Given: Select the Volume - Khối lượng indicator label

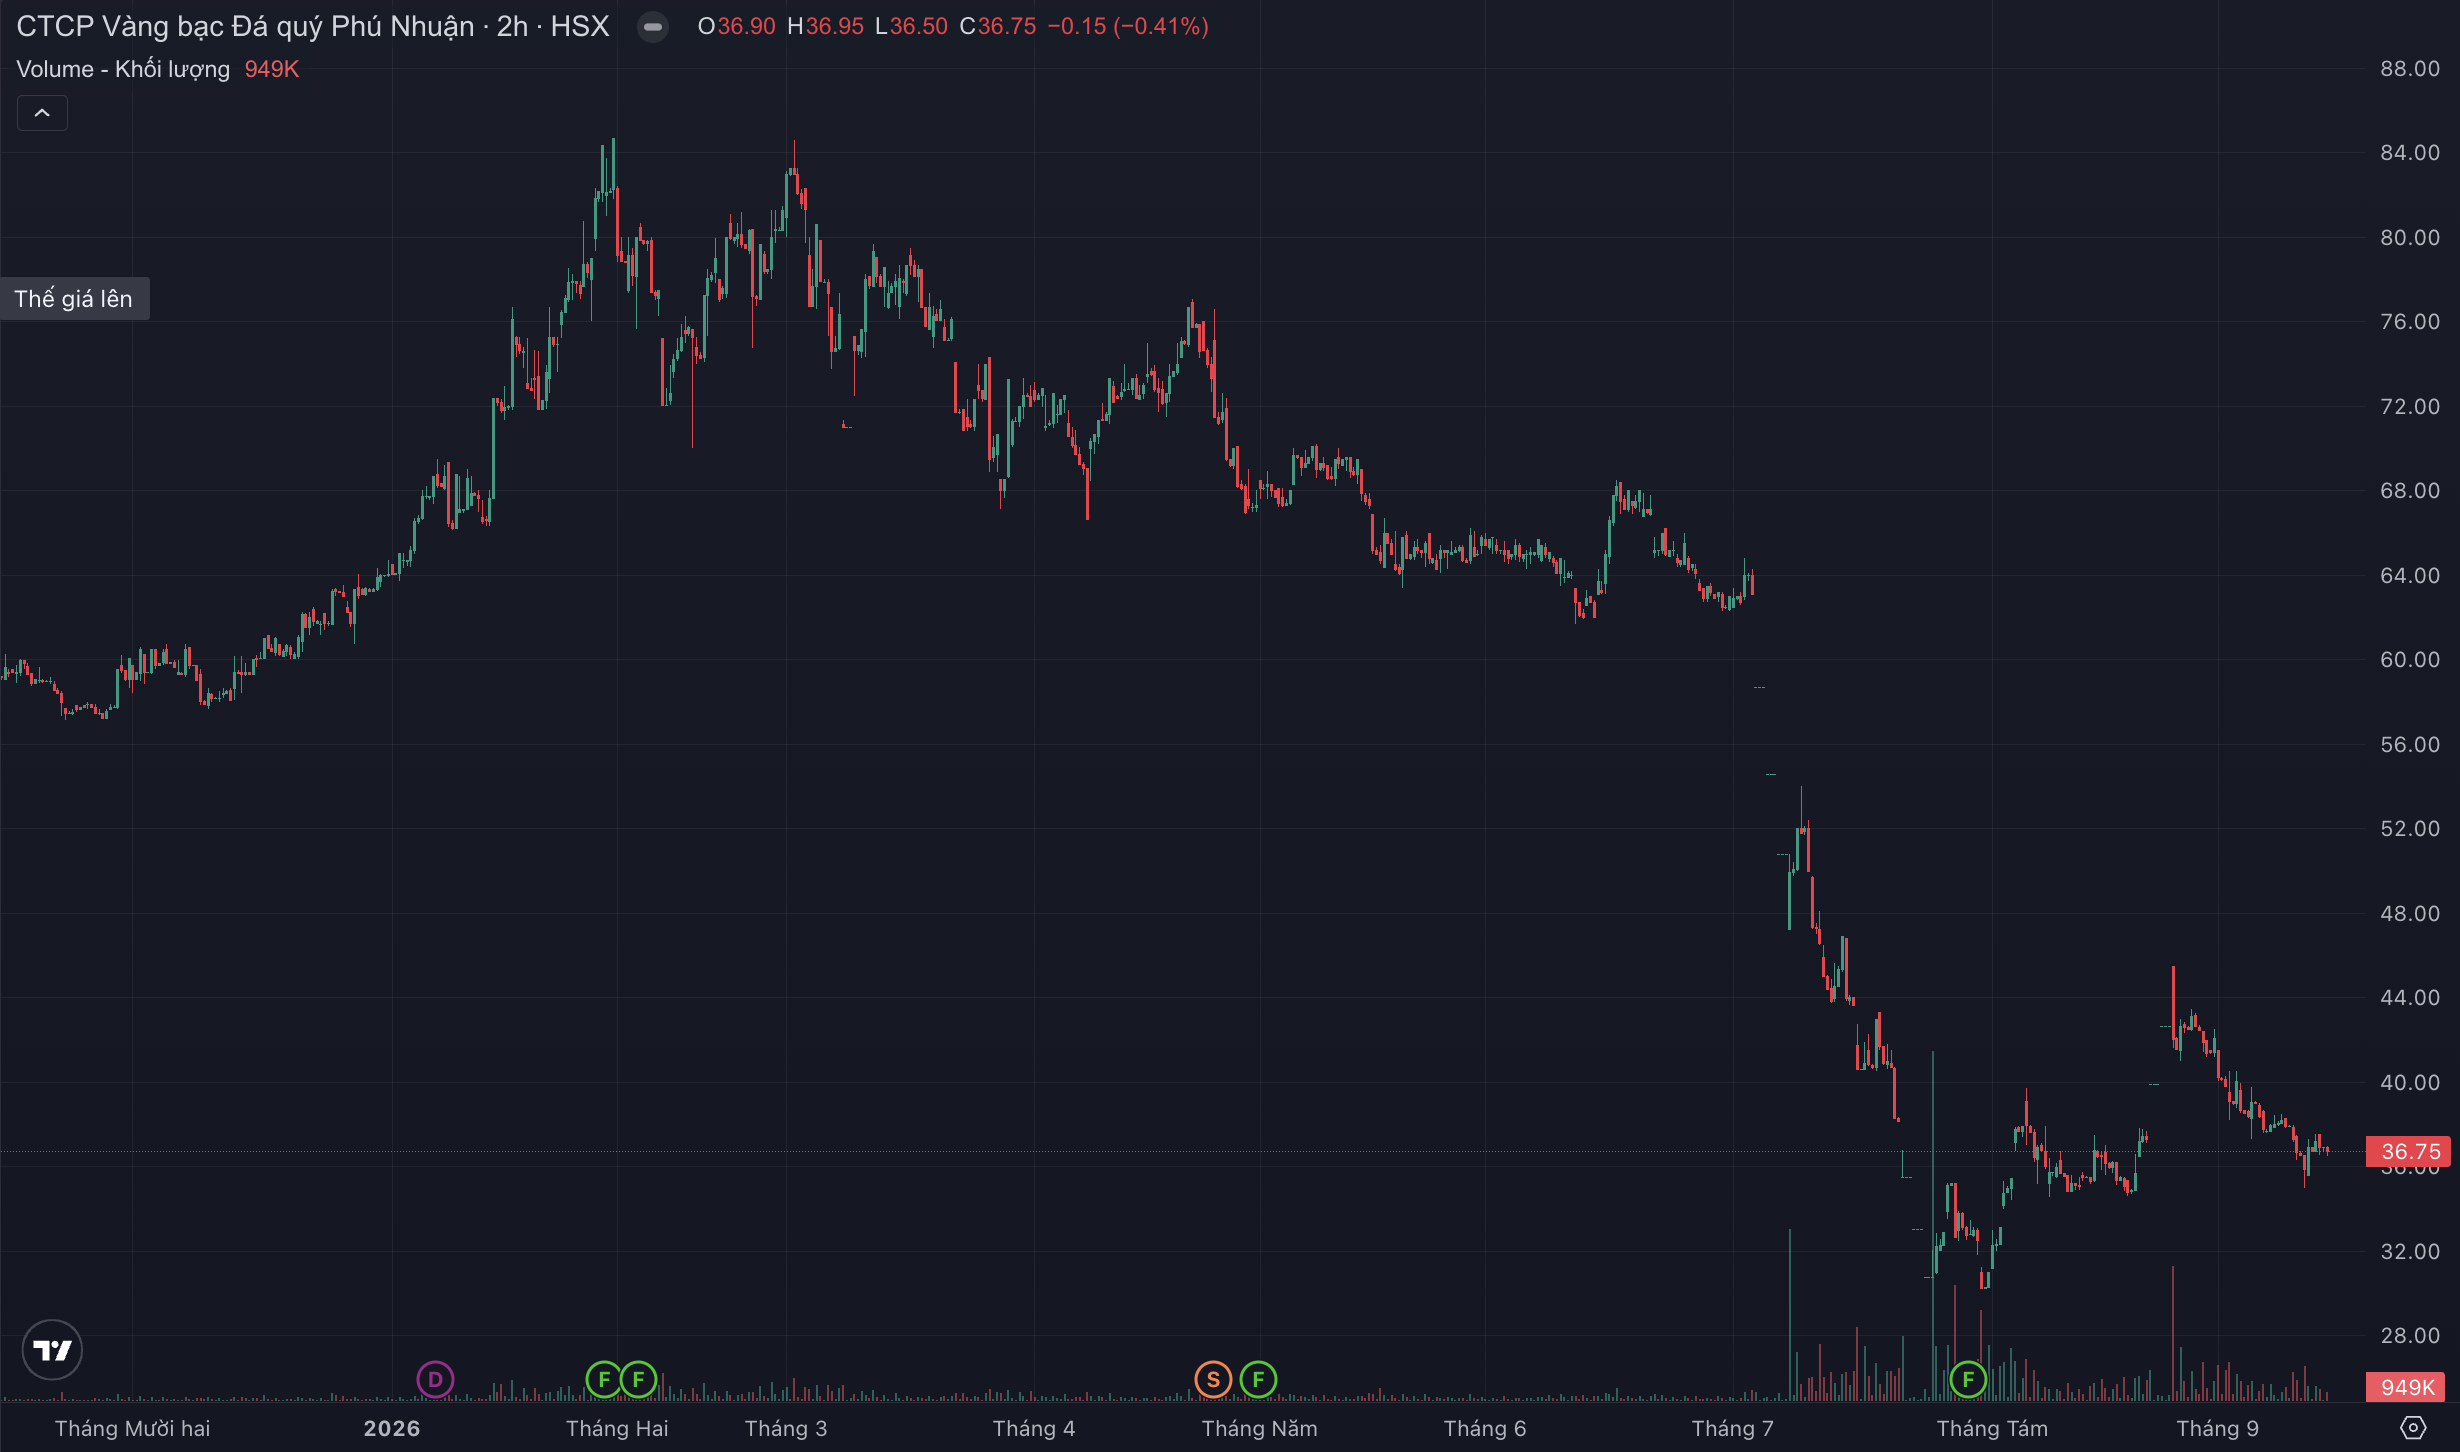Looking at the screenshot, I should coord(123,69).
